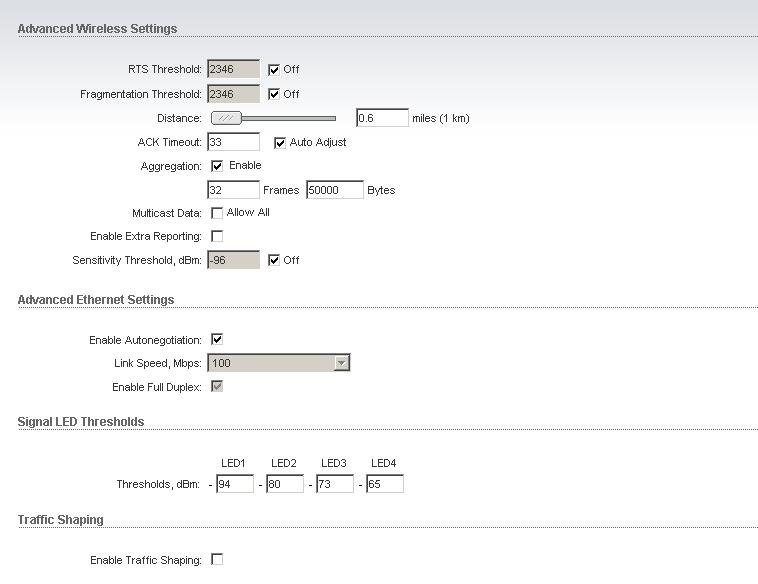This screenshot has width=758, height=584.
Task: Enable the Extra Reporting checkbox
Action: [x=217, y=237]
